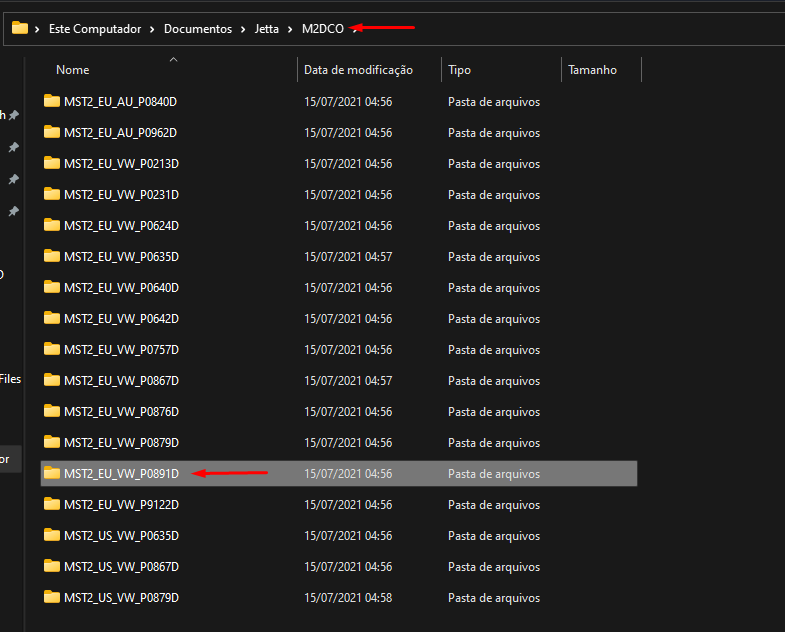Select folder name MST2_EU_VW_P9122D
Screen dimensions: 785x632
click(121, 505)
